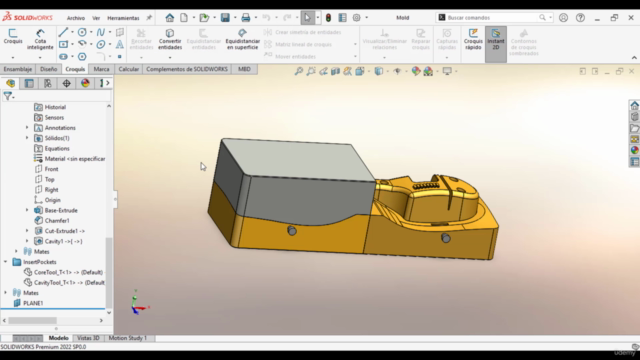Click Convertir entidades tool

[x=170, y=39]
